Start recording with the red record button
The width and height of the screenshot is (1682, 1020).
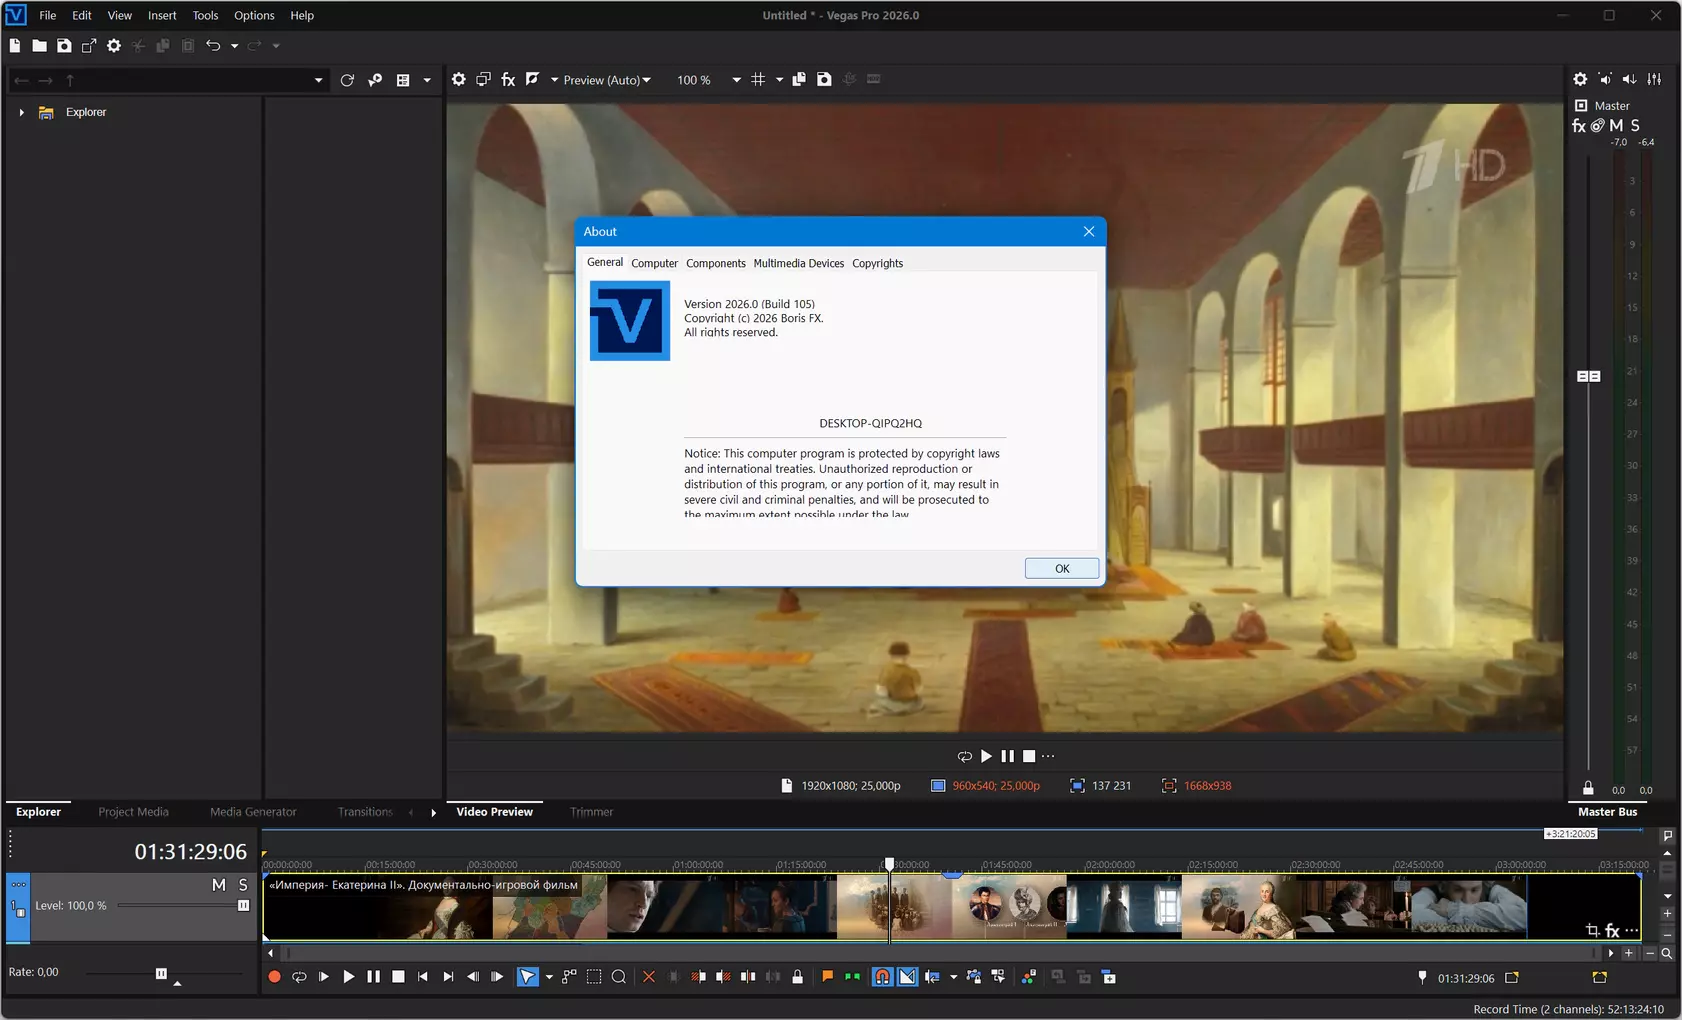coord(274,977)
